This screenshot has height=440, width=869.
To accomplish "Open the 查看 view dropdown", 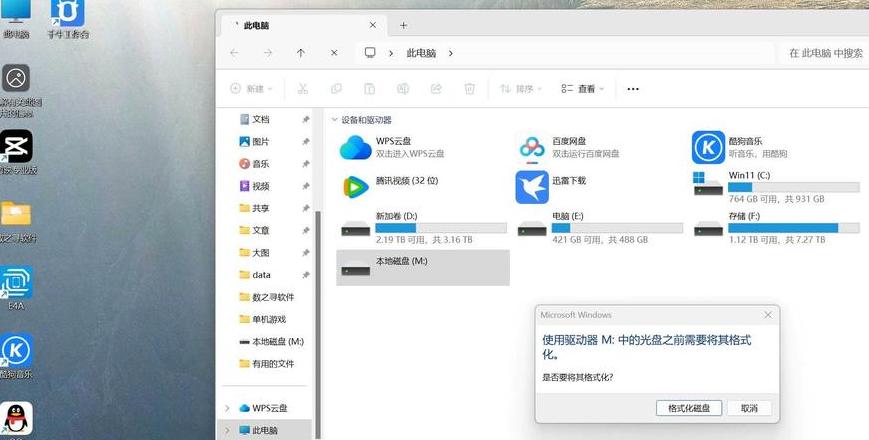I will [582, 89].
